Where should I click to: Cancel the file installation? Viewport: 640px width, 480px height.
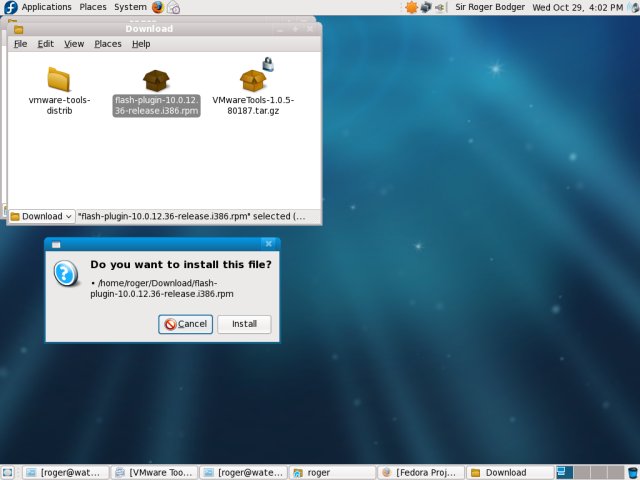[186, 324]
